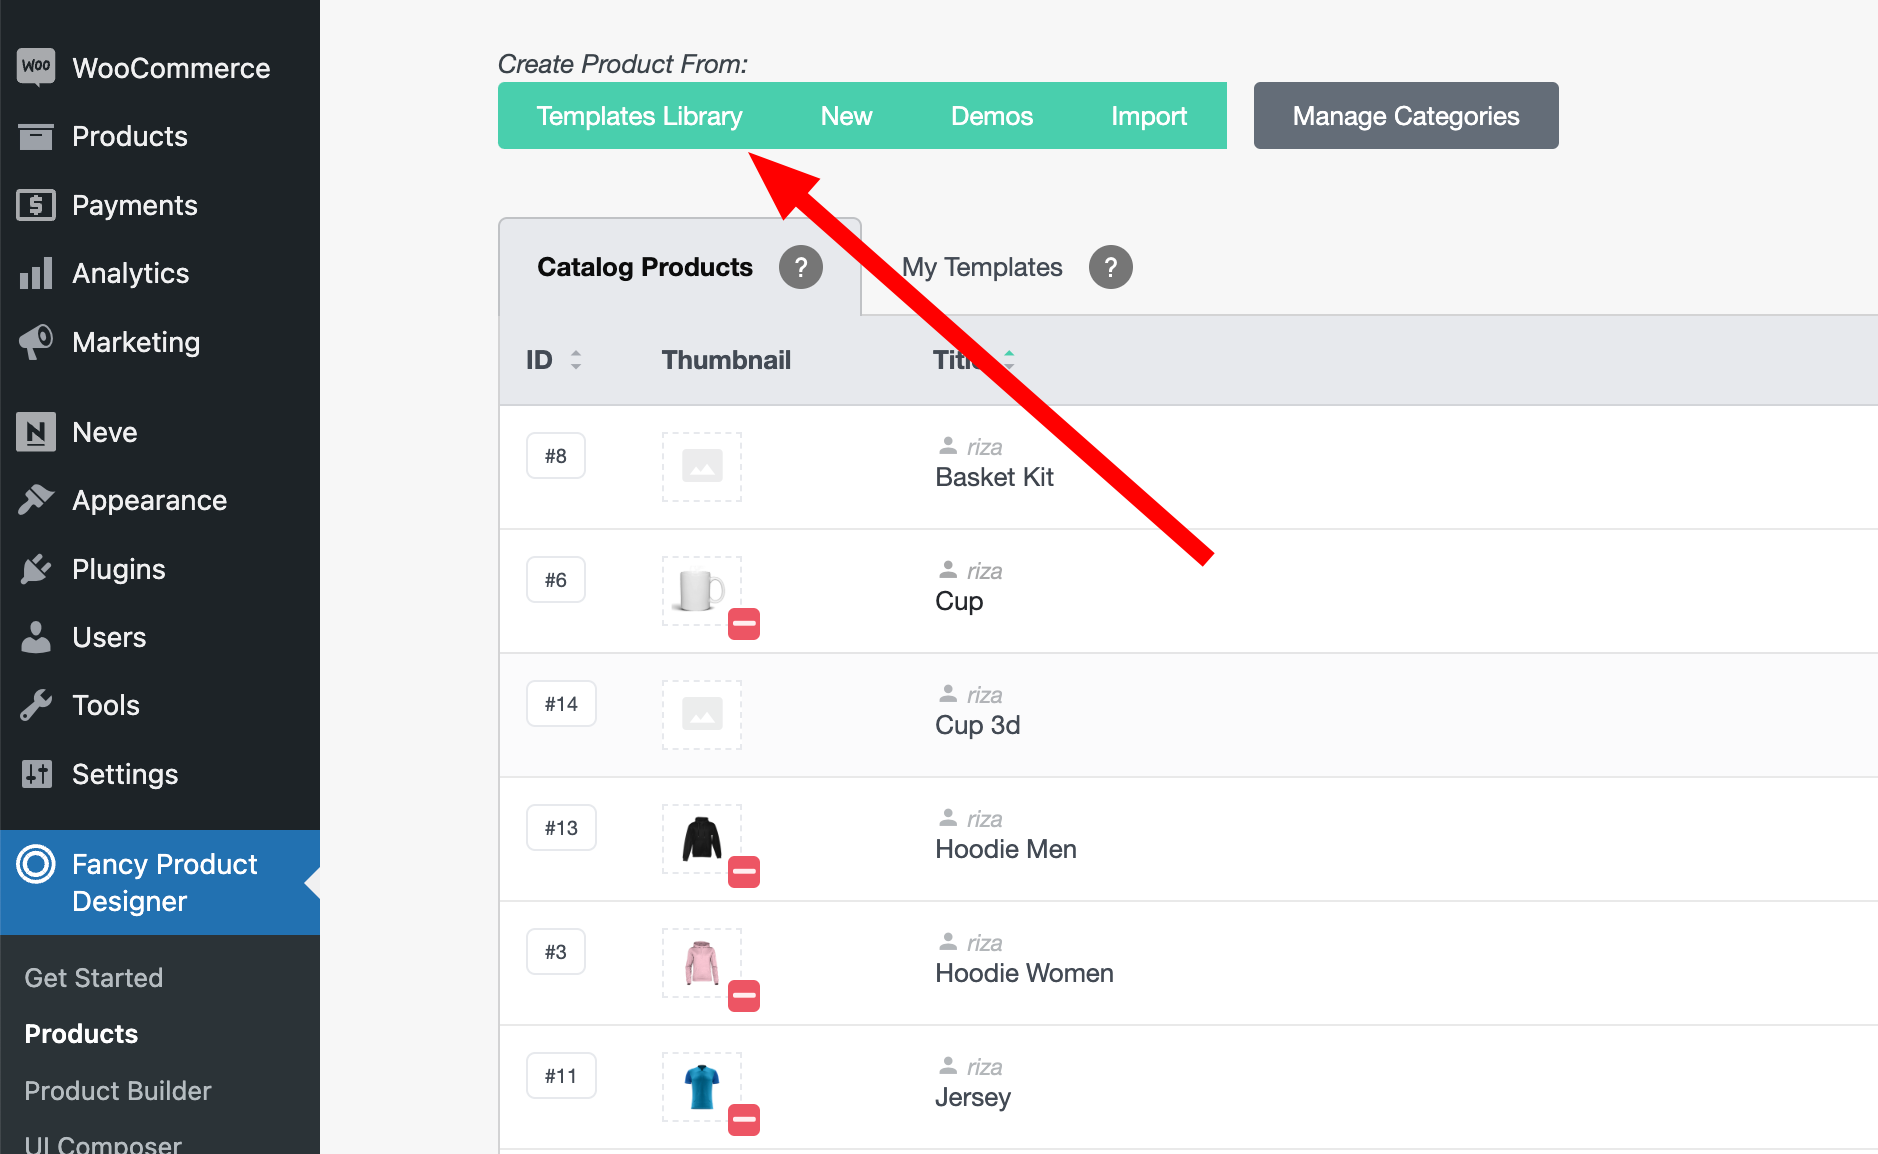
Task: Click the Tools wrench icon
Action: pyautogui.click(x=36, y=705)
